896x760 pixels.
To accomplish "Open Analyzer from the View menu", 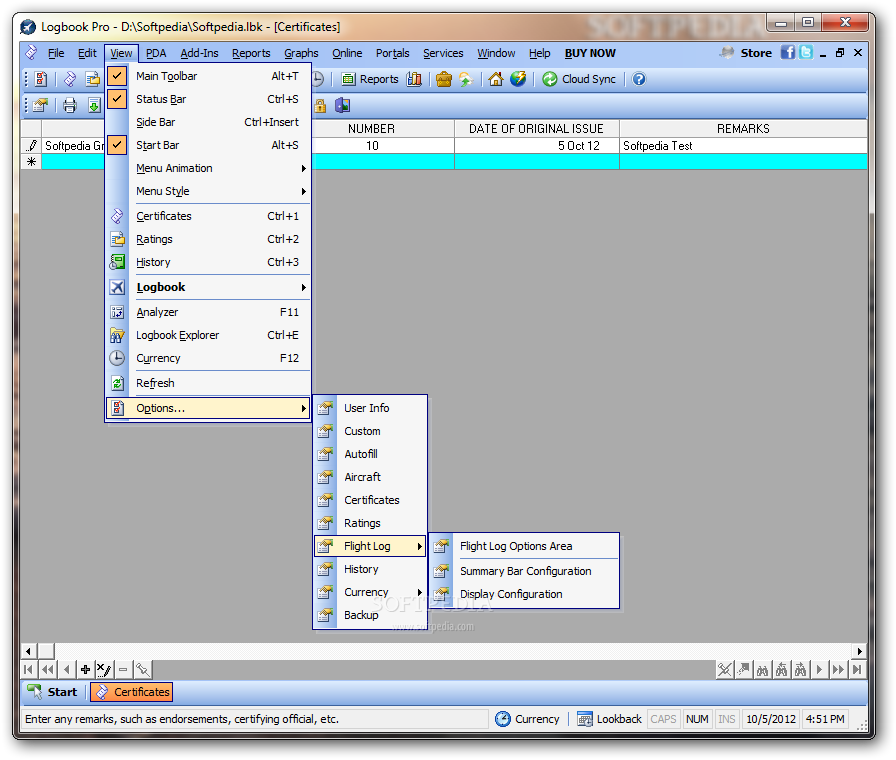I will click(208, 312).
